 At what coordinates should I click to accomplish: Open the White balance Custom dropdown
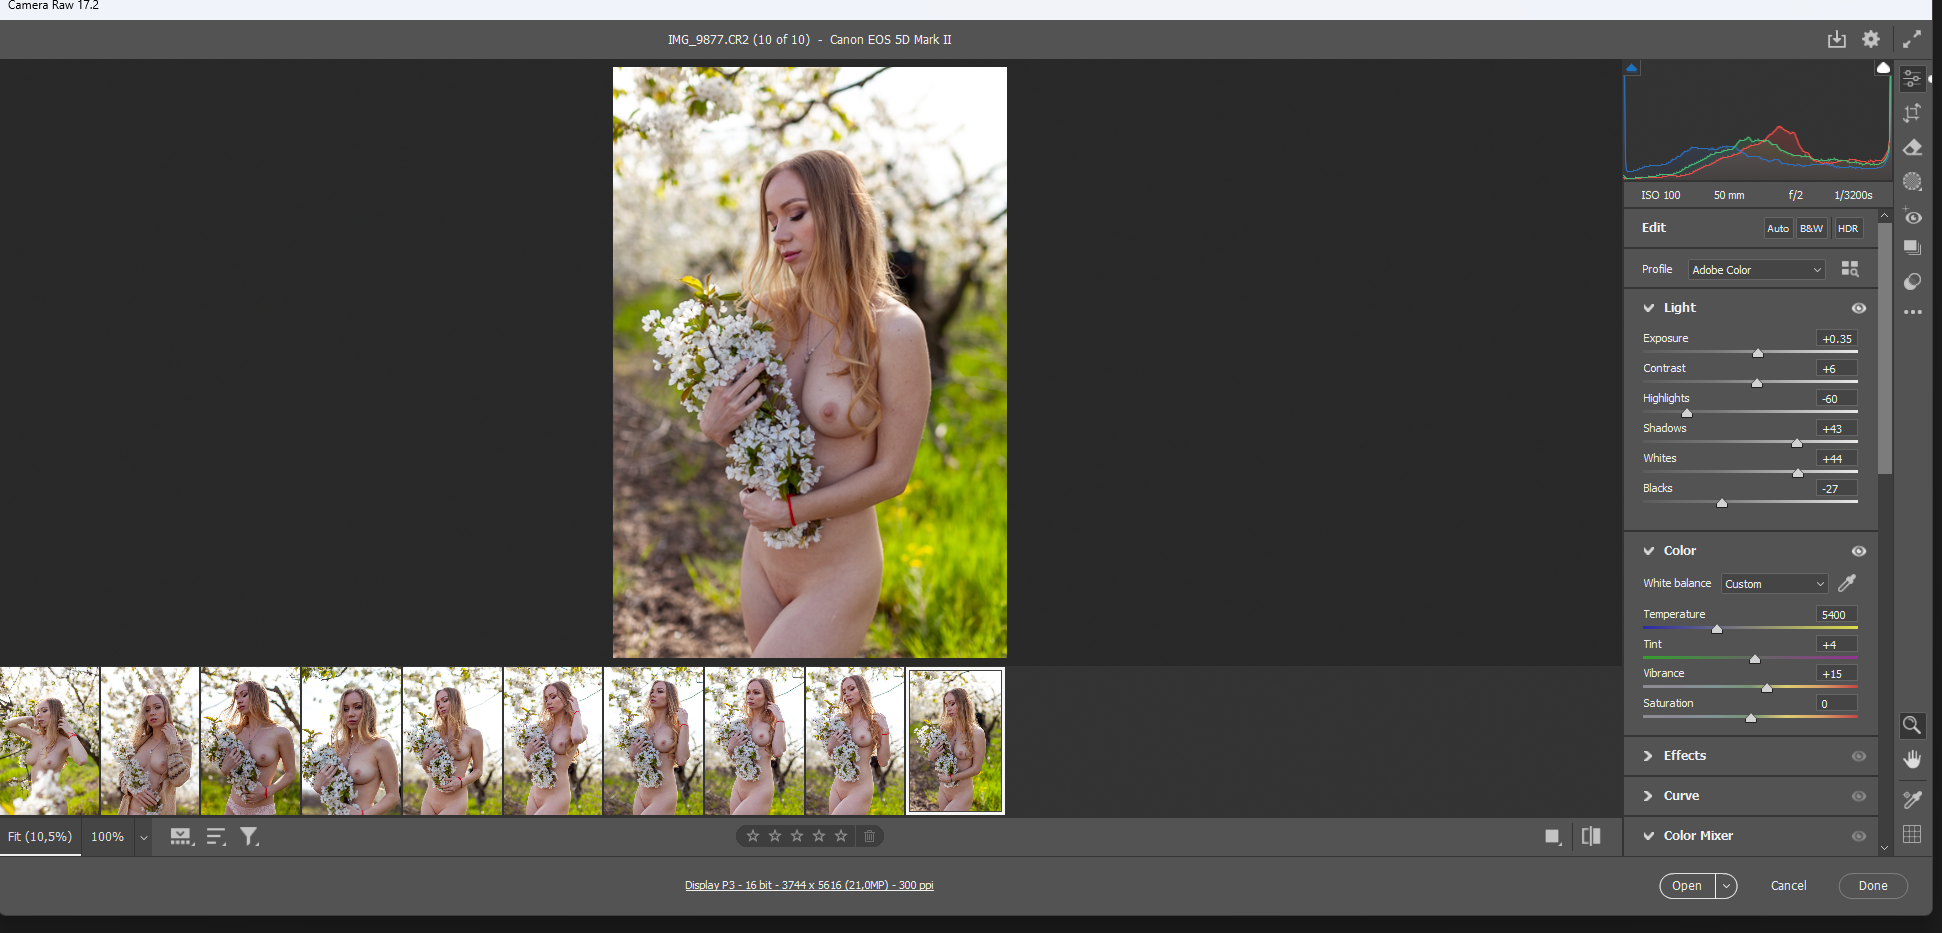[1774, 584]
